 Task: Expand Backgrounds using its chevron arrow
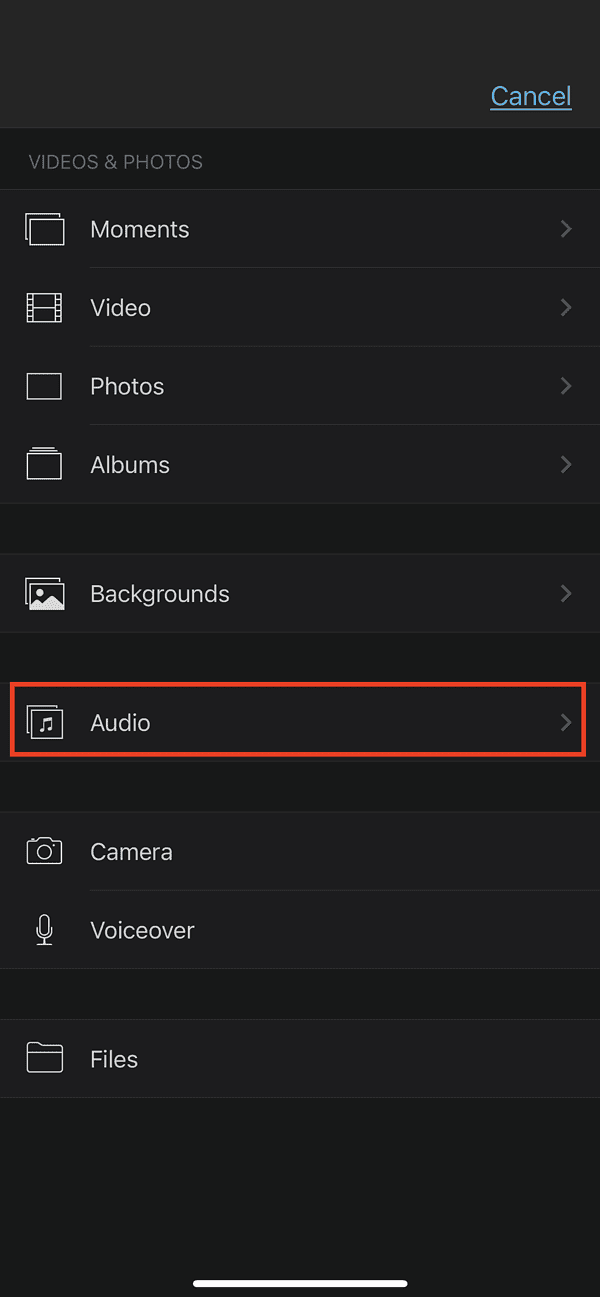(566, 594)
